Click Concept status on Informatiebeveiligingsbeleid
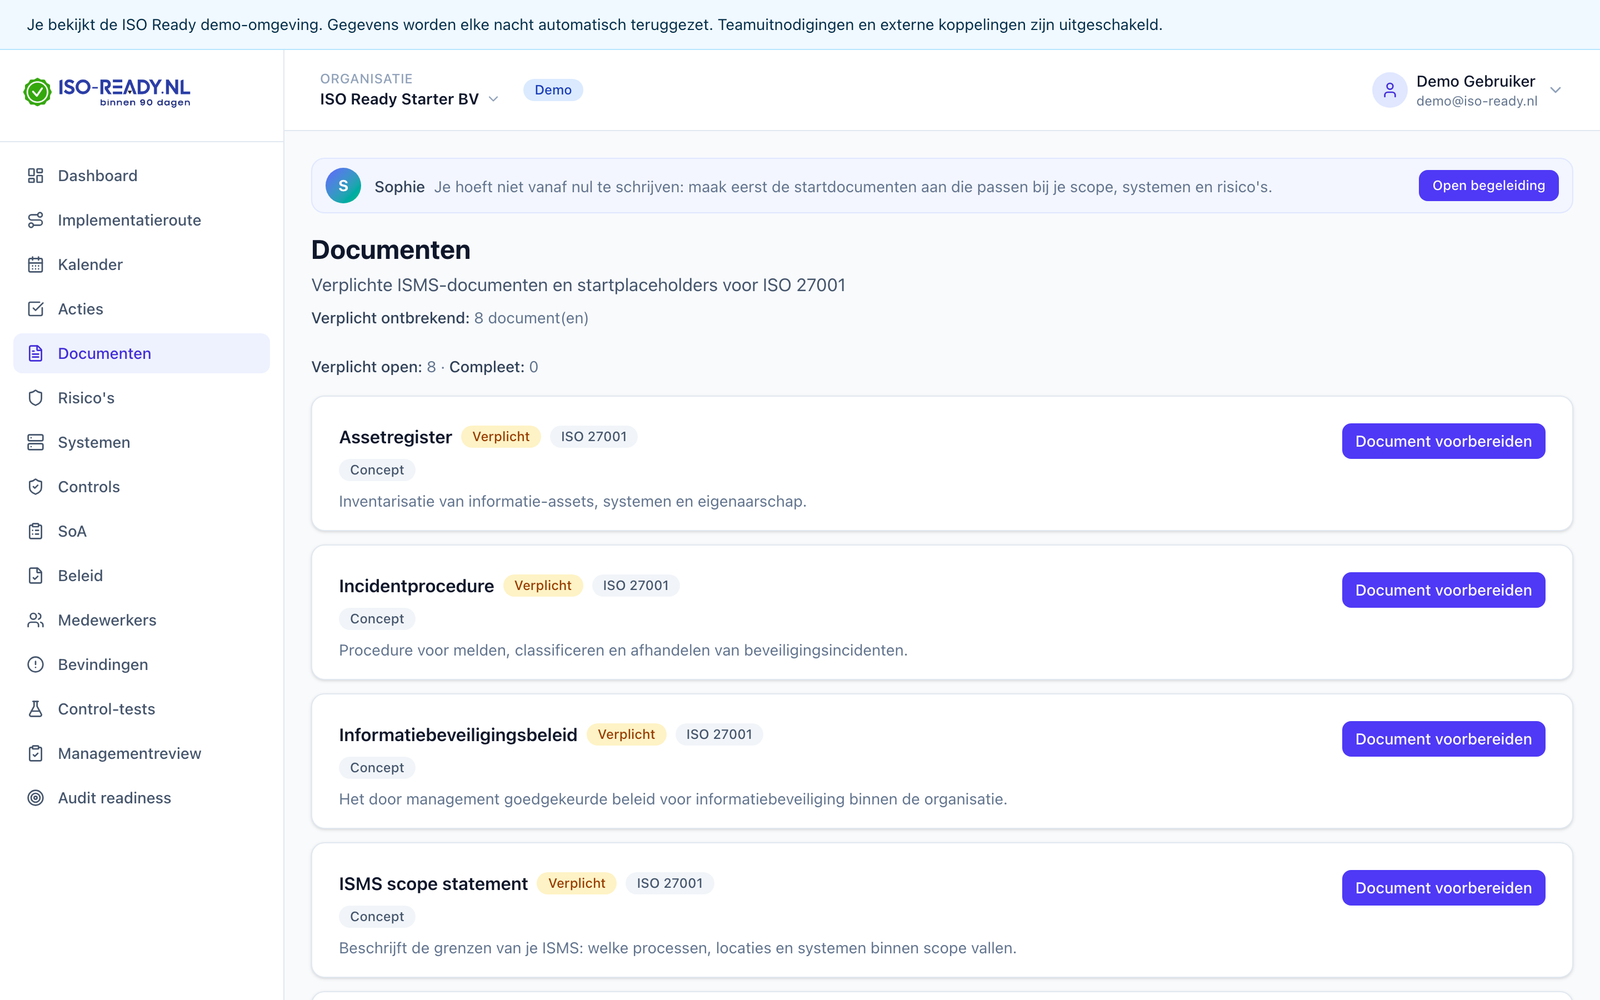Screen dimensions: 1600x1000 (x=377, y=768)
